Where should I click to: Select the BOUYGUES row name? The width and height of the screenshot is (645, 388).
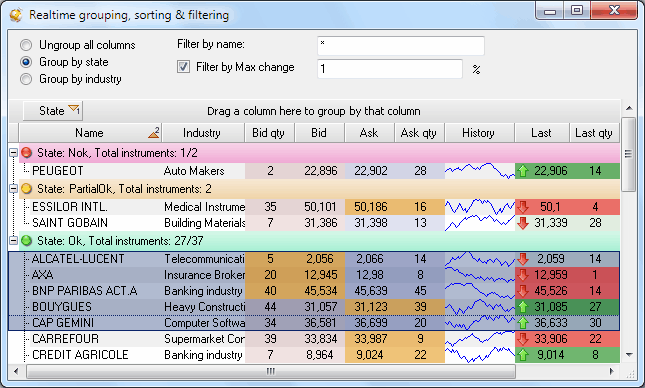(x=63, y=307)
